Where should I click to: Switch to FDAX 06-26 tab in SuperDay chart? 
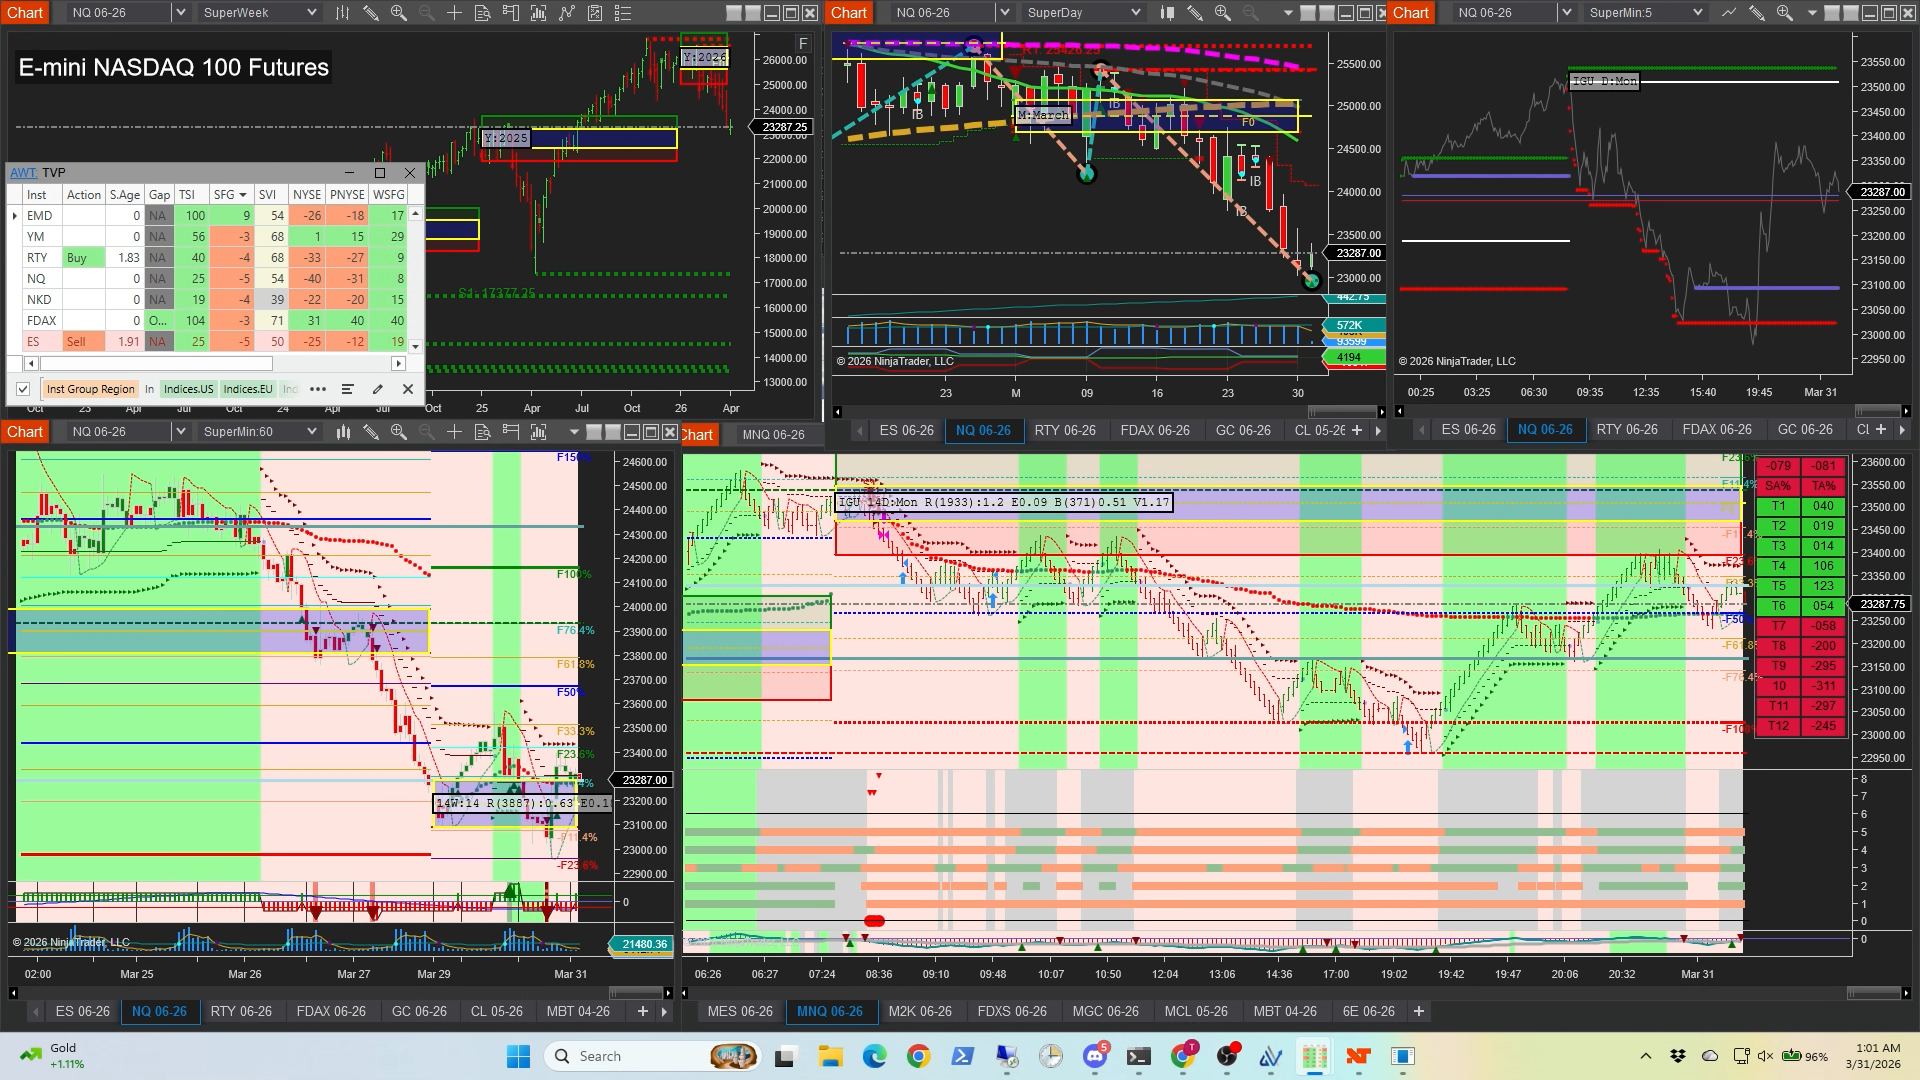(x=1155, y=430)
